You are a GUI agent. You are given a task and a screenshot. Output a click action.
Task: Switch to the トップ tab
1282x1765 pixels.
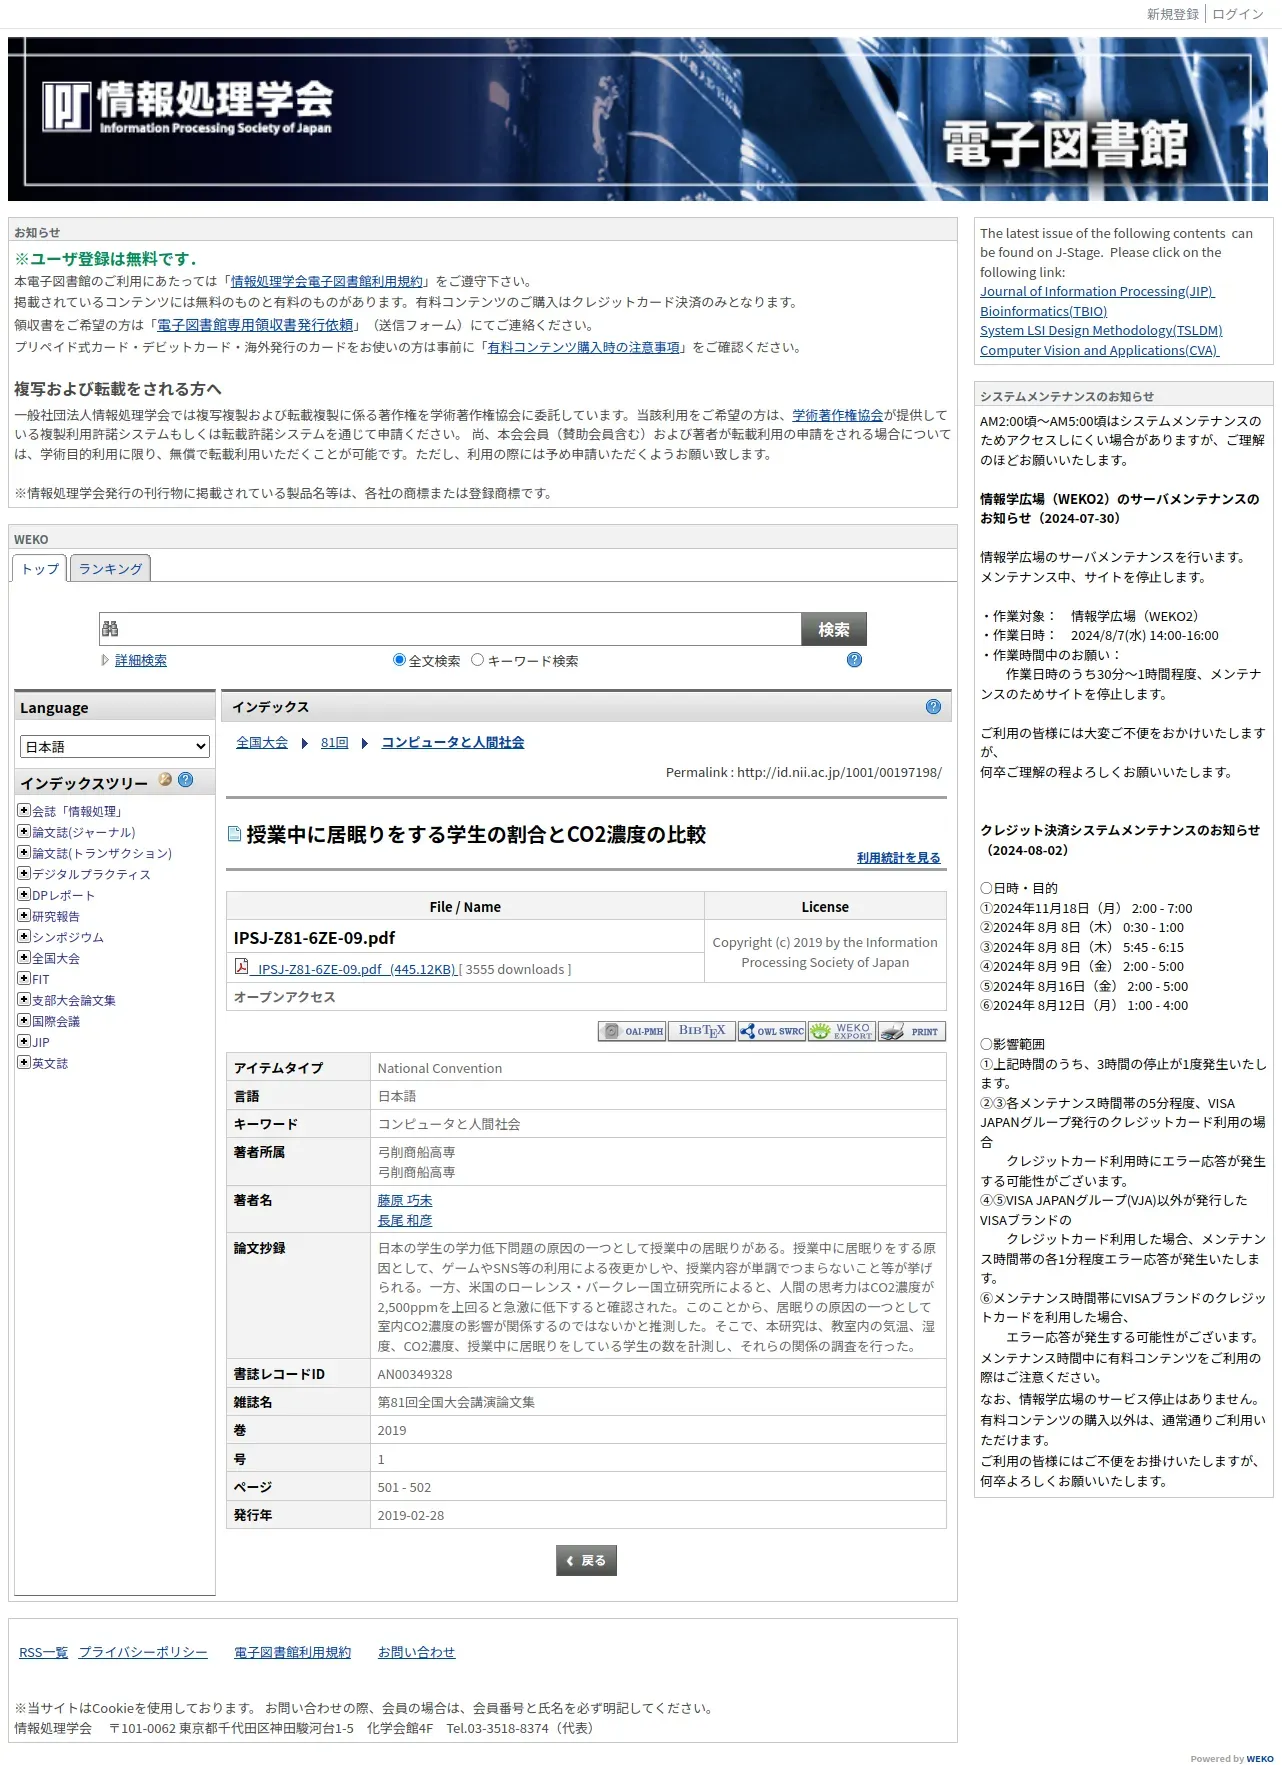40,568
